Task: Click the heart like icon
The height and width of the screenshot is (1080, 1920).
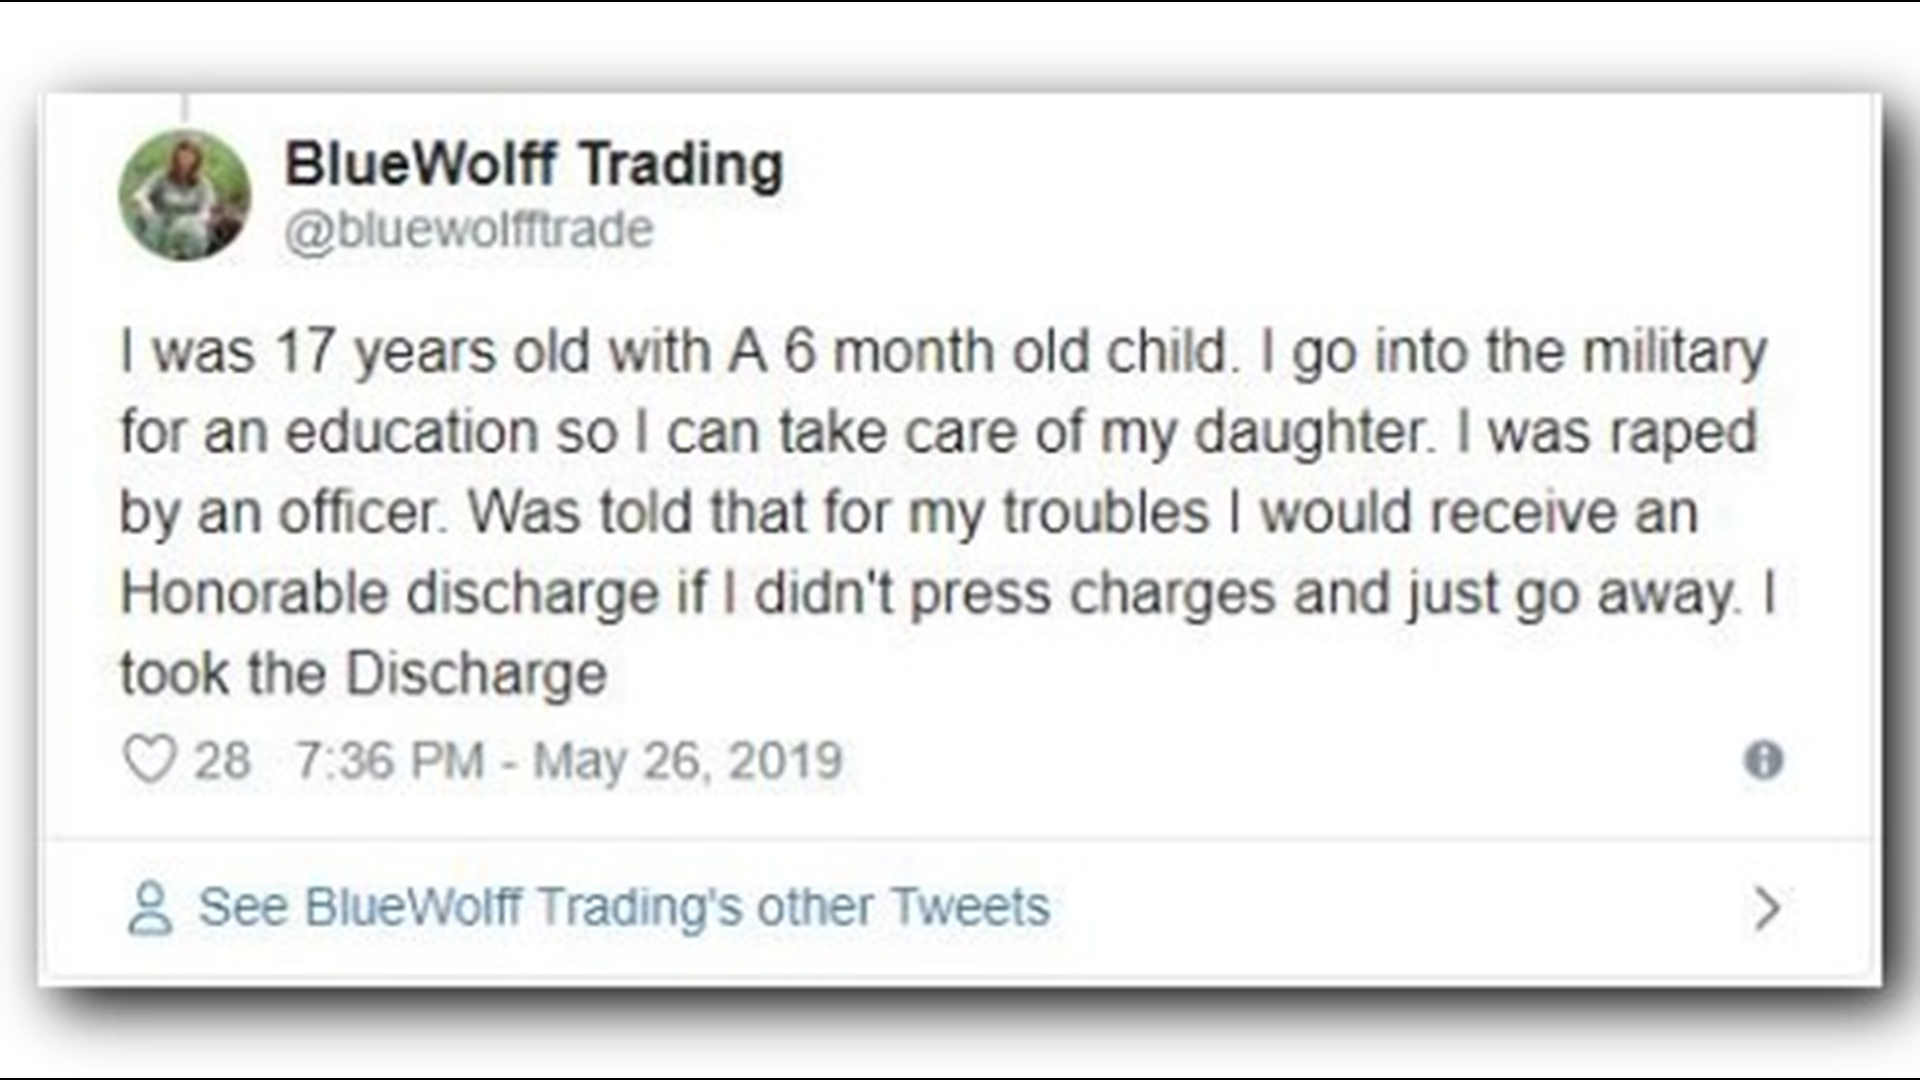Action: click(x=150, y=759)
